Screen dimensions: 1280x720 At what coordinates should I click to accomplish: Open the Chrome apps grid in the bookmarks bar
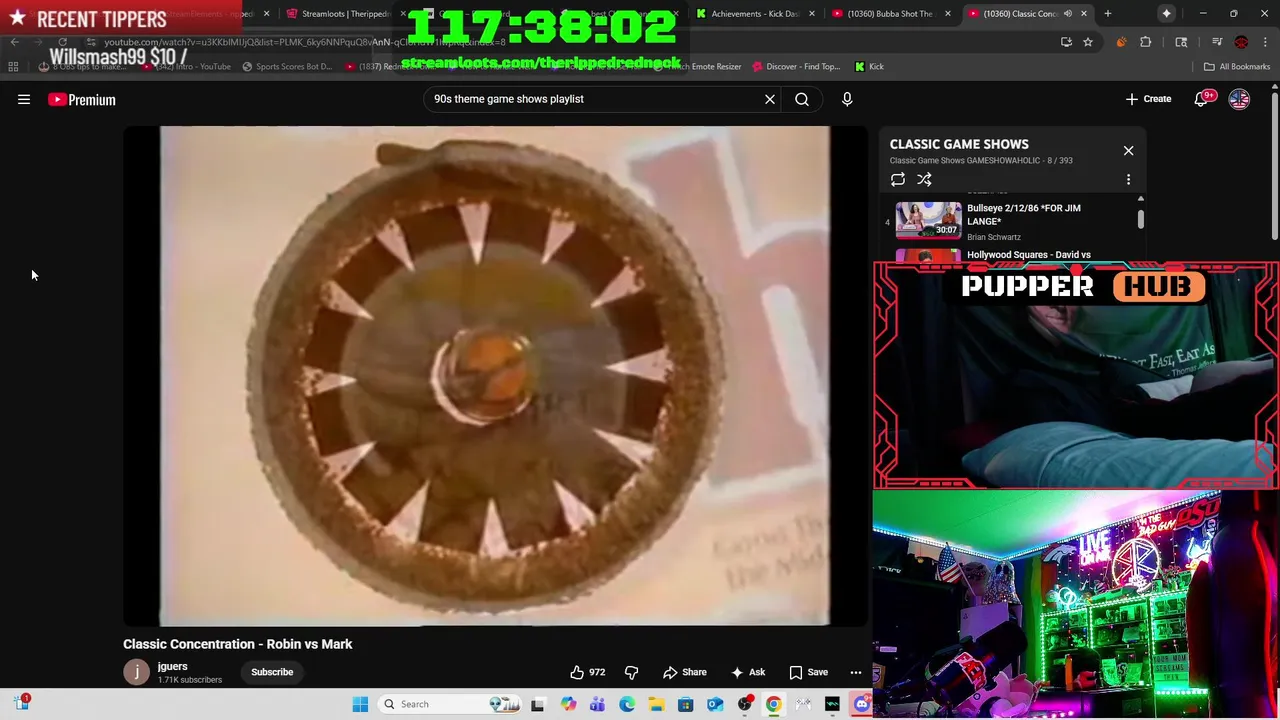coord(13,66)
